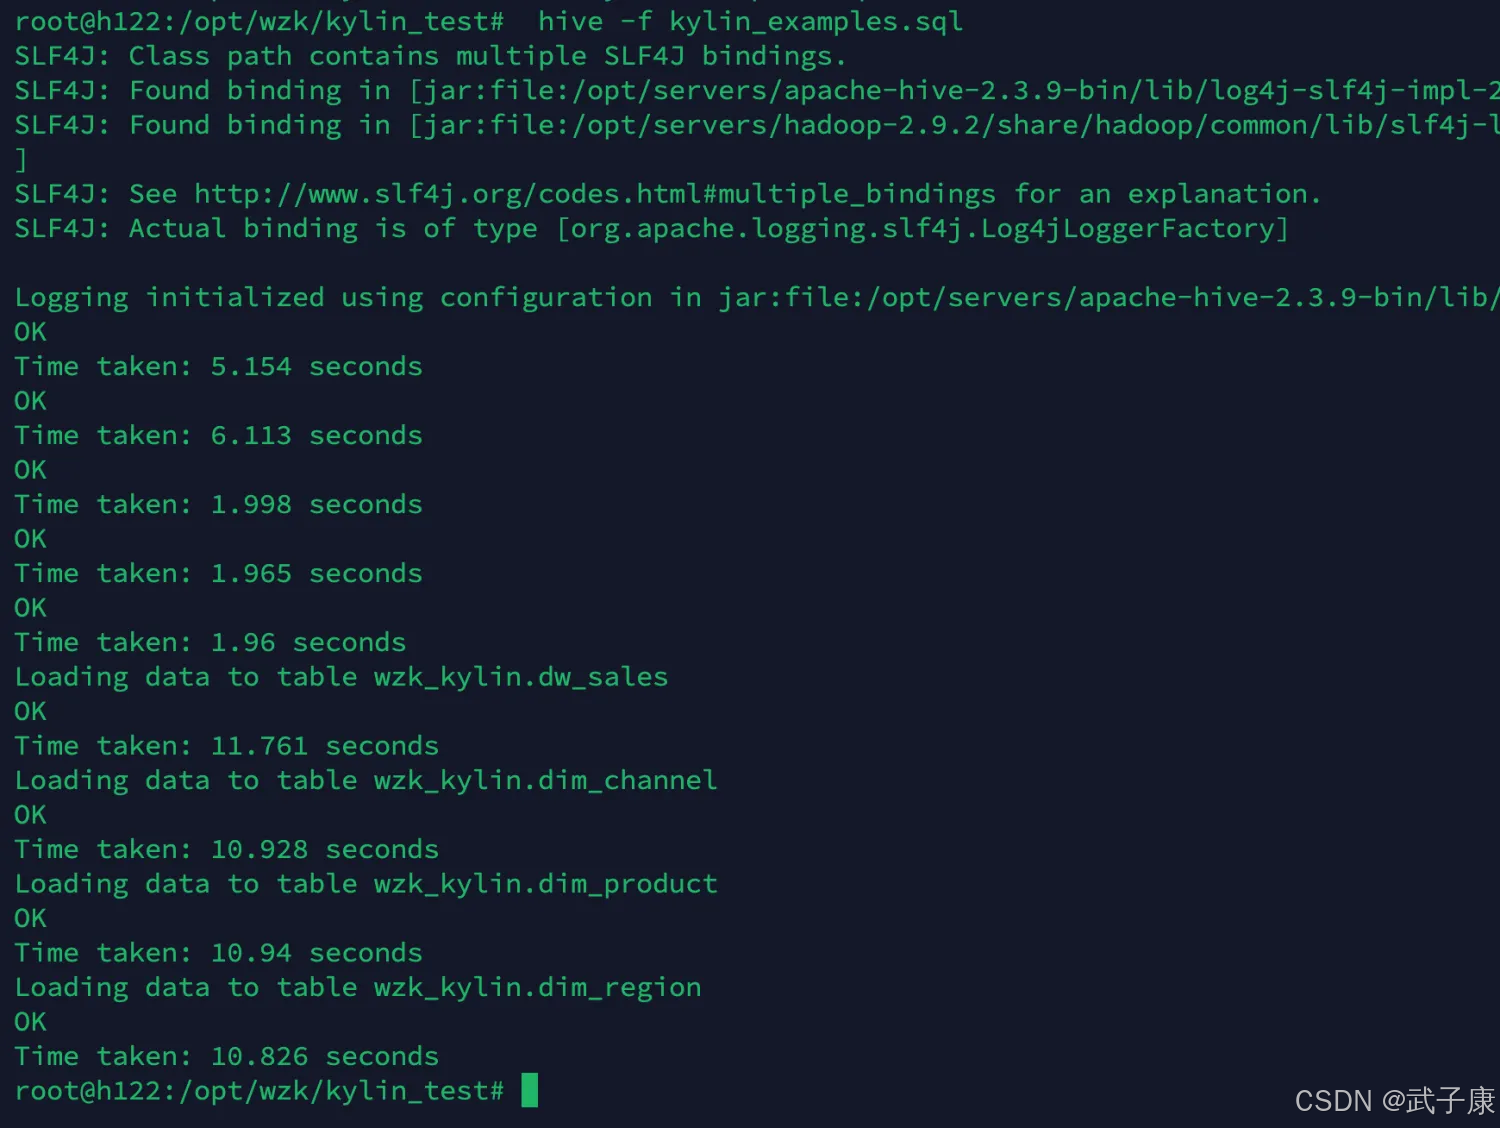Click the wzk_kylin.dim_product table name
This screenshot has width=1500, height=1128.
(545, 884)
